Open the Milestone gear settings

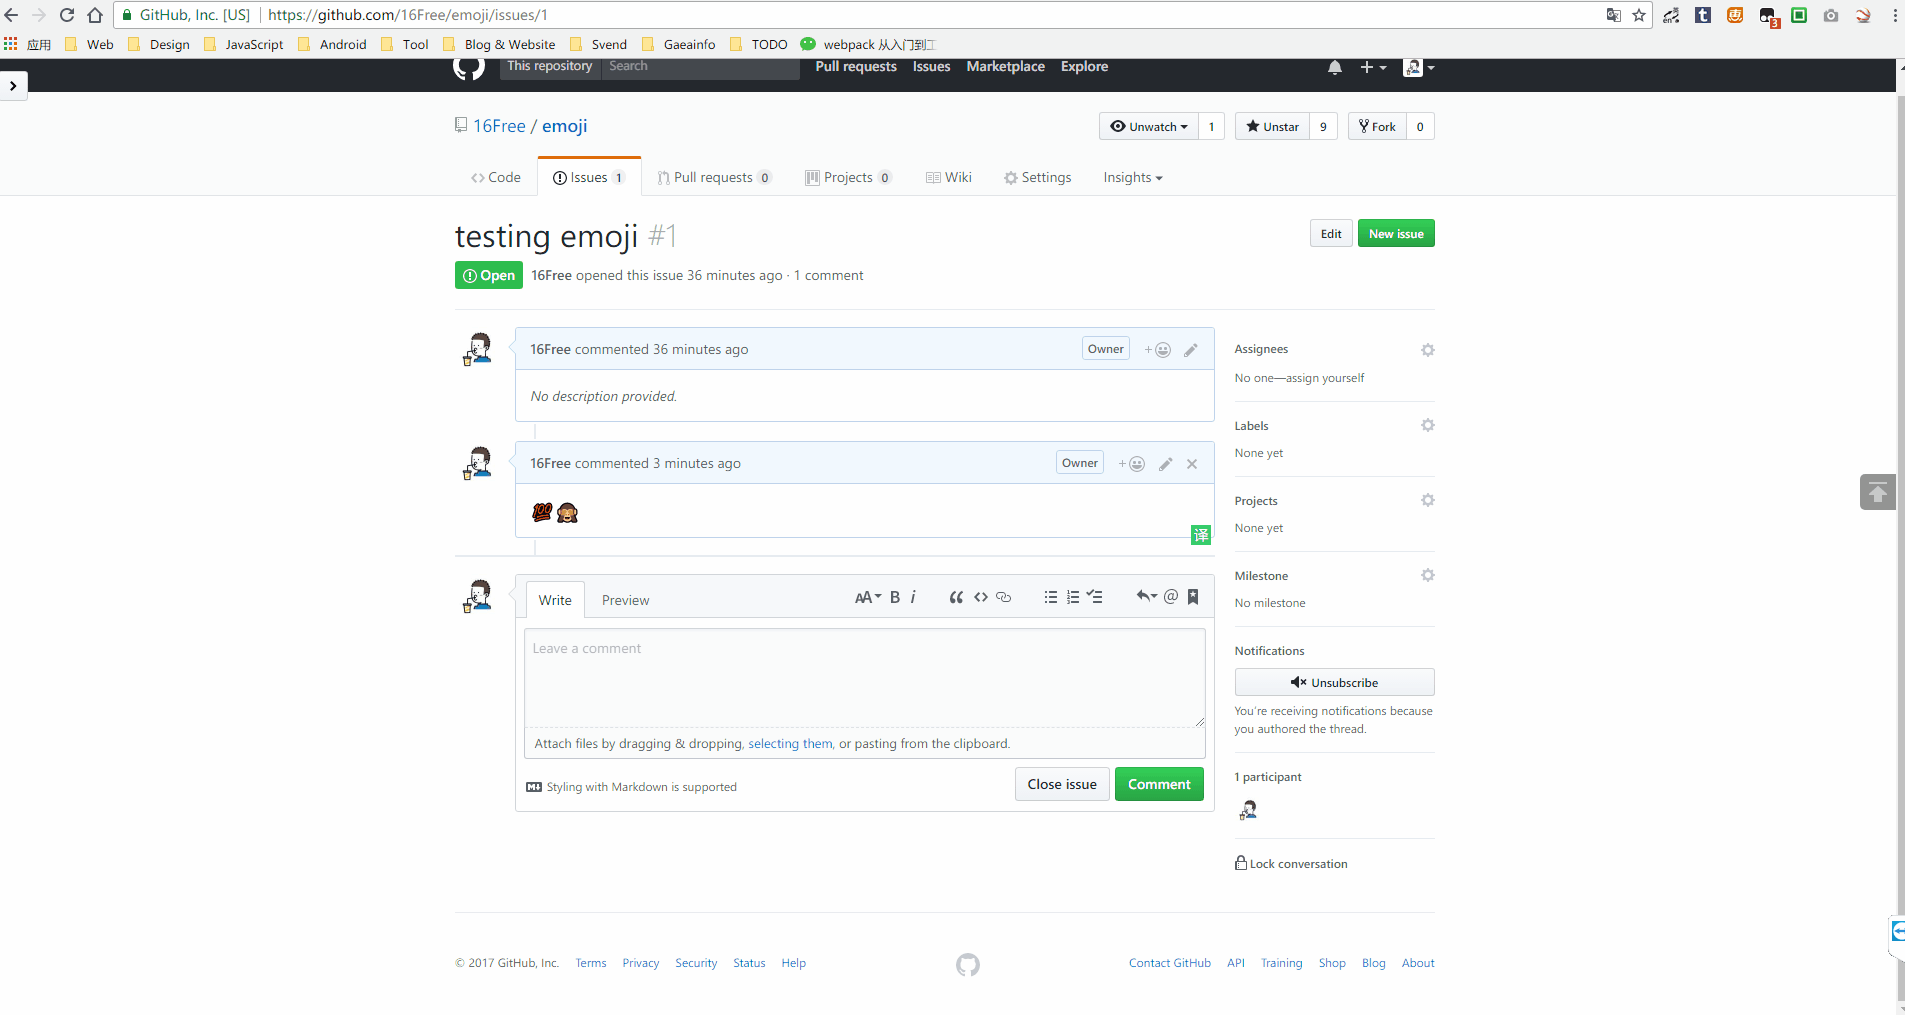point(1428,575)
